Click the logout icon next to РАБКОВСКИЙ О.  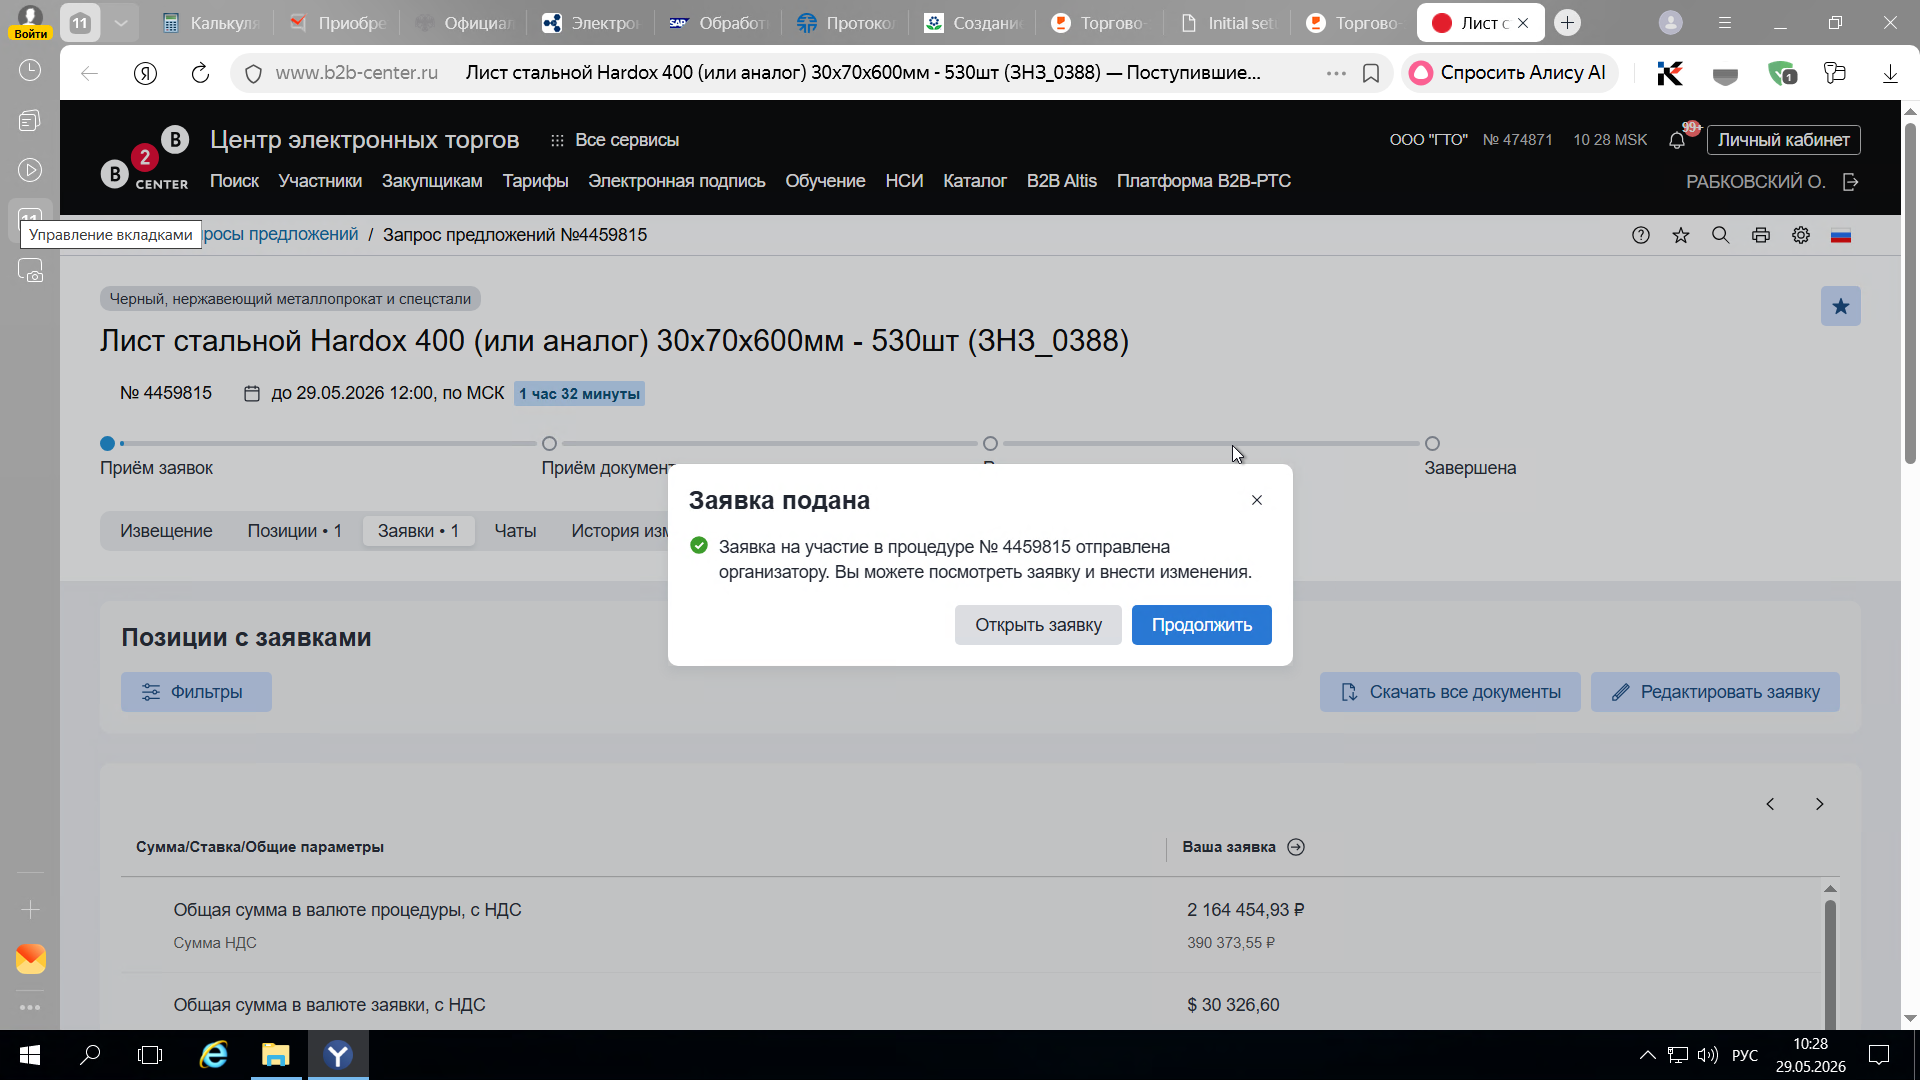[1851, 182]
